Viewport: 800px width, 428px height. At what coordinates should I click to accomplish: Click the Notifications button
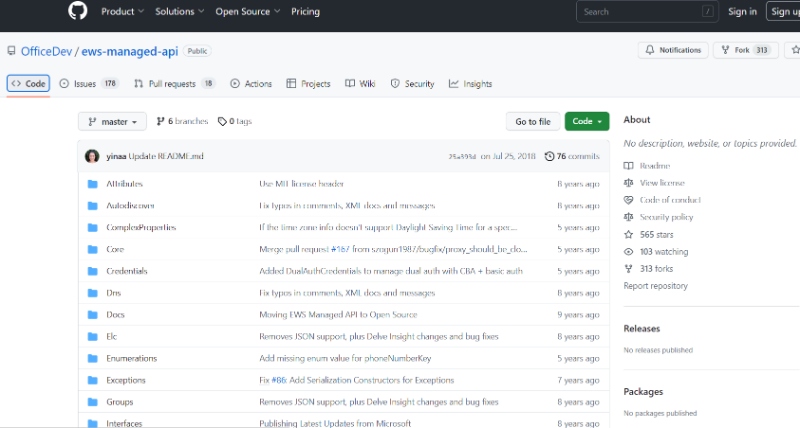(x=672, y=50)
